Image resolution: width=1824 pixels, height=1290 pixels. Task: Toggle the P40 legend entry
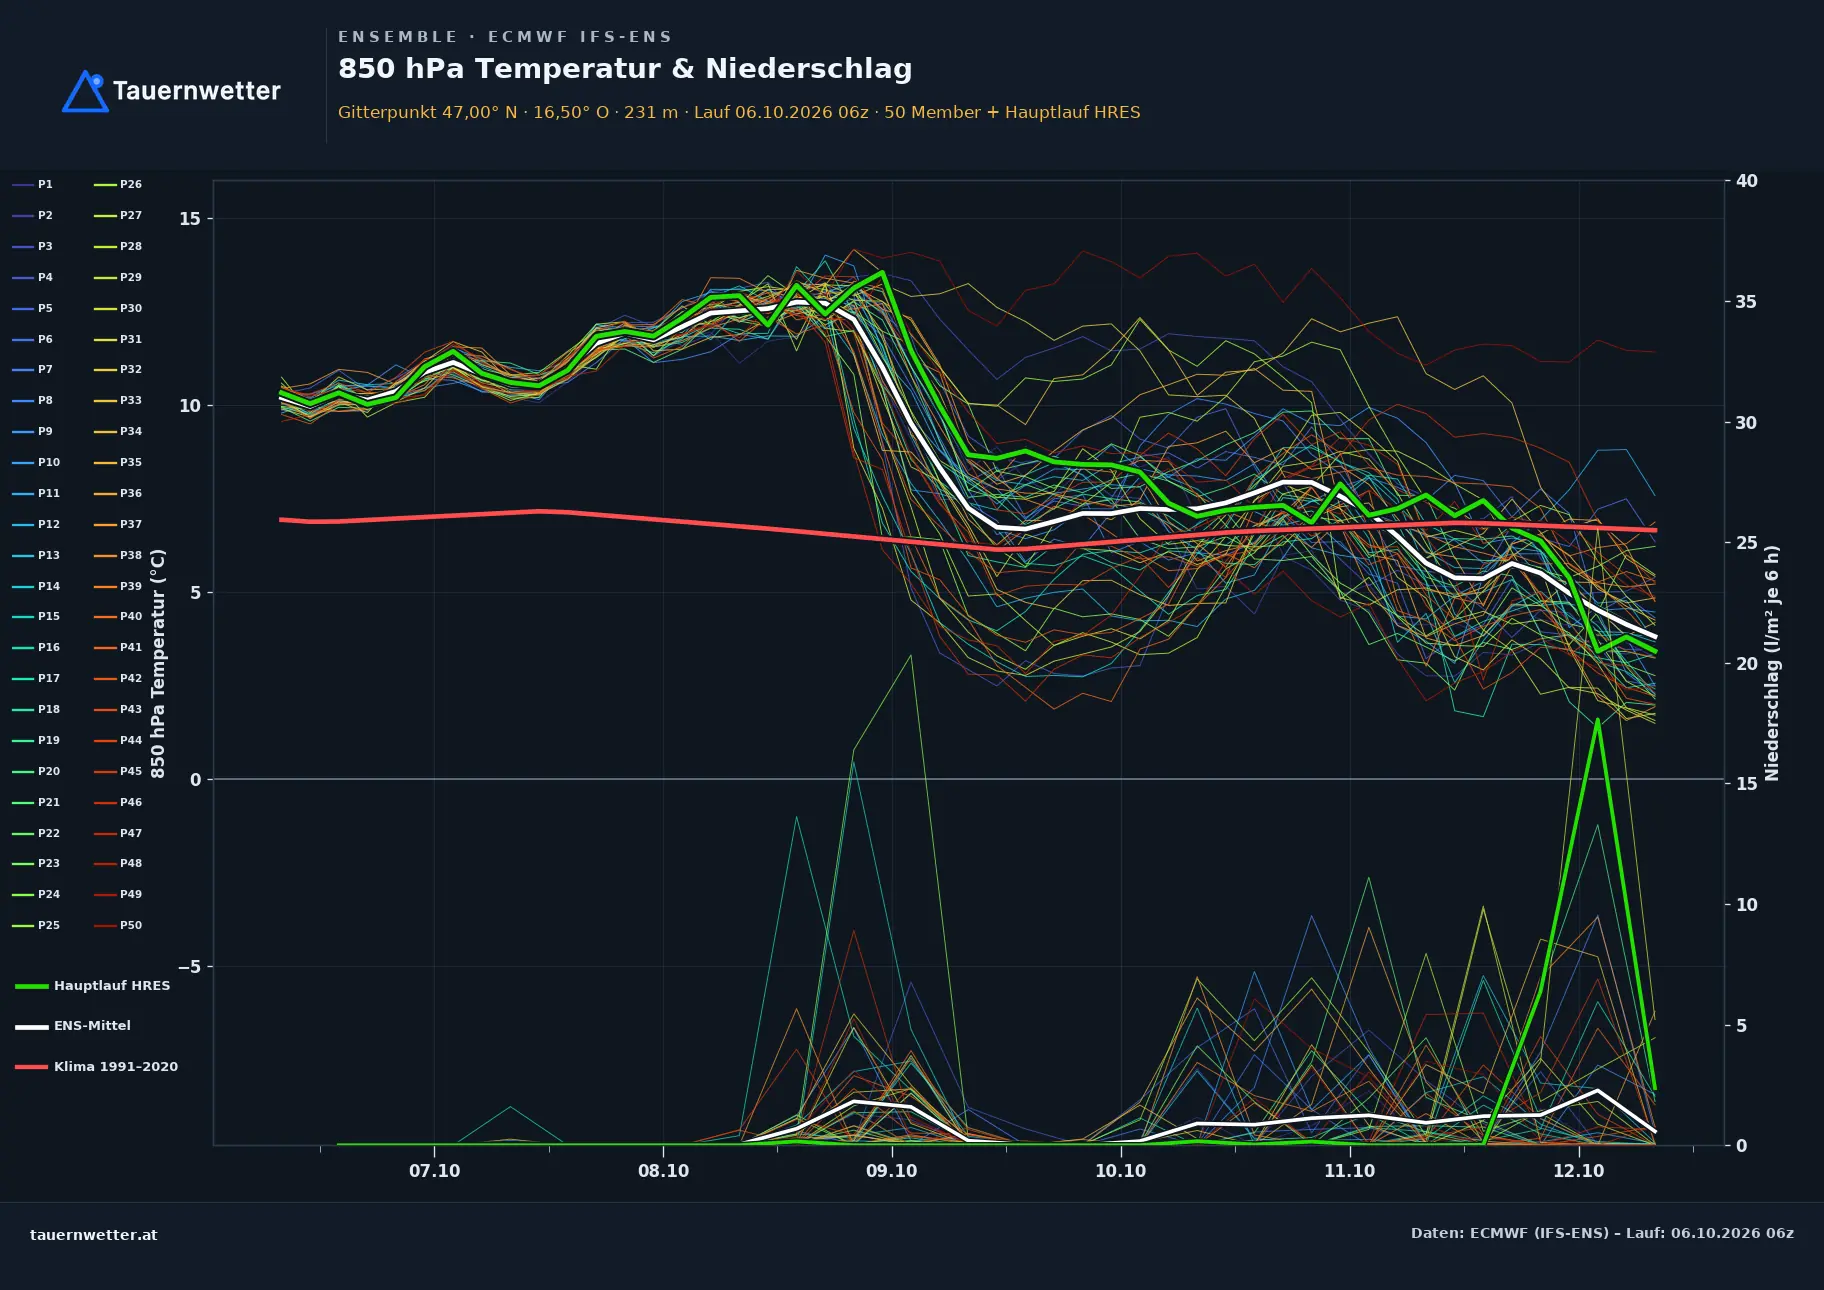pos(118,616)
